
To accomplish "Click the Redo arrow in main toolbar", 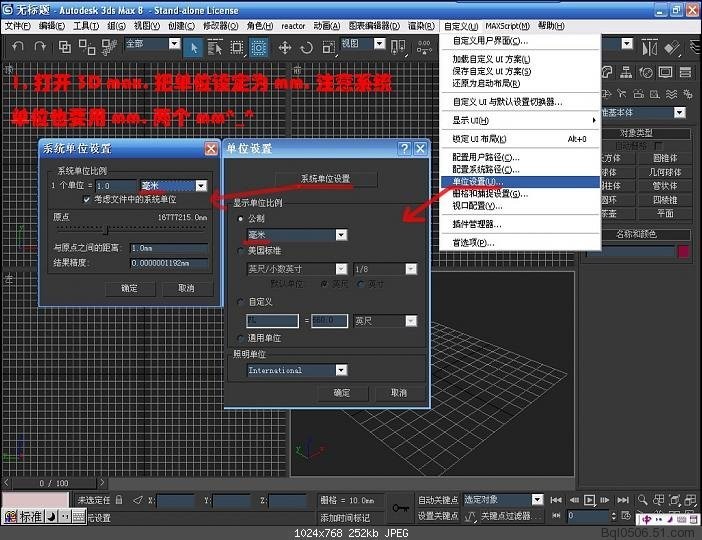I will tap(40, 46).
